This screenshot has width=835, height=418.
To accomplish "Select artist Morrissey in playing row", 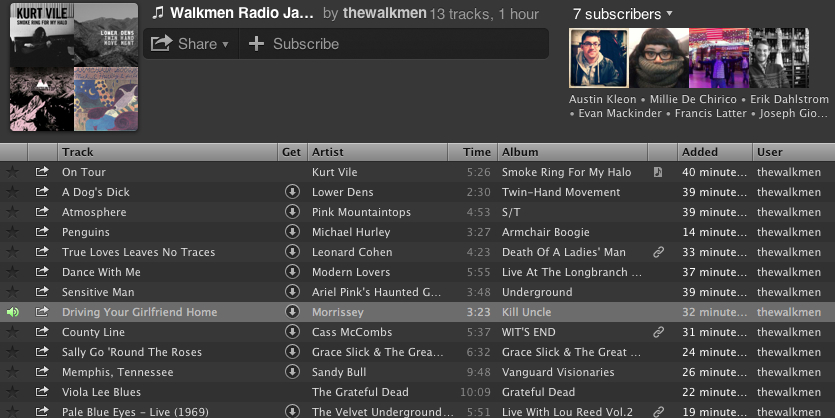I will (338, 312).
